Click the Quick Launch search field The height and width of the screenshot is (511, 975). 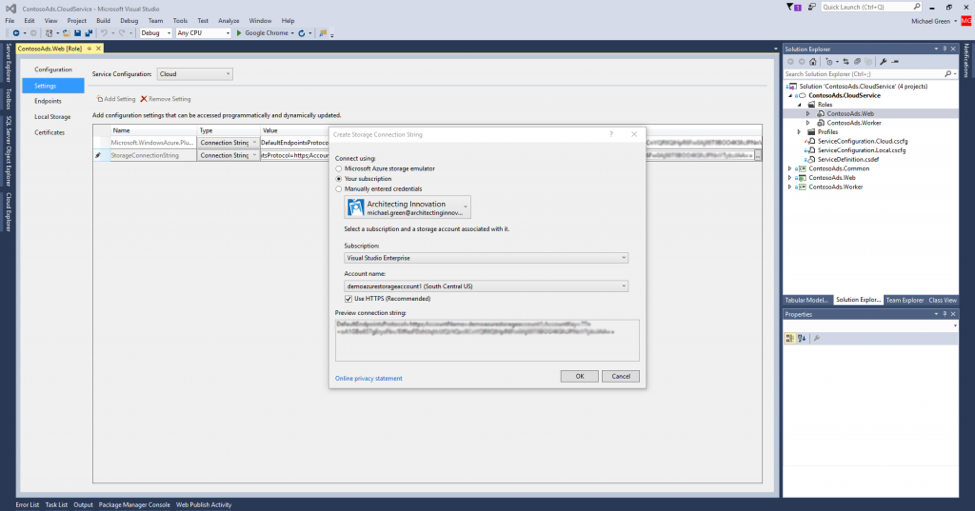[871, 7]
